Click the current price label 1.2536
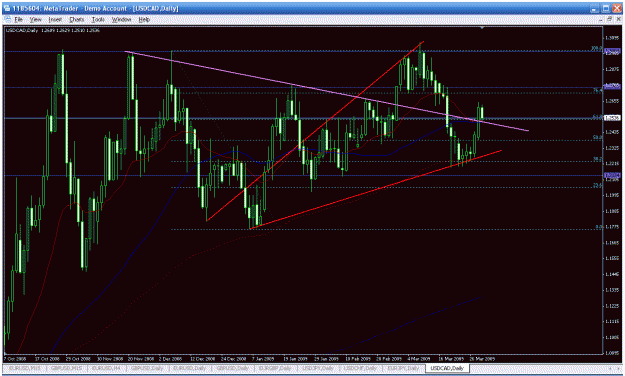625x376 pixels. (x=613, y=118)
